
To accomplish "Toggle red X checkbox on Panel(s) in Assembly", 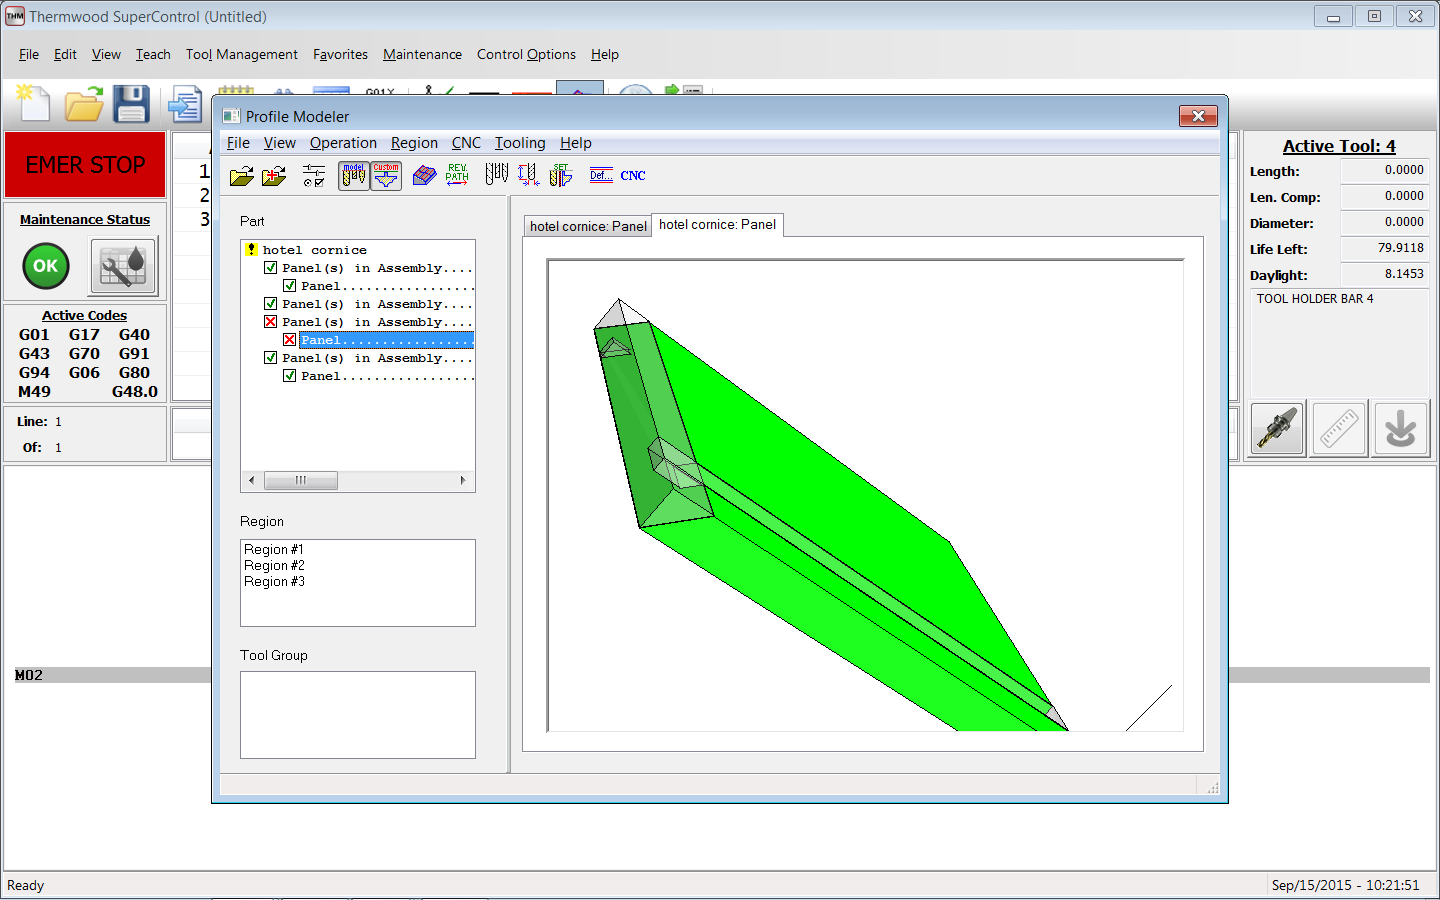I will pyautogui.click(x=270, y=322).
